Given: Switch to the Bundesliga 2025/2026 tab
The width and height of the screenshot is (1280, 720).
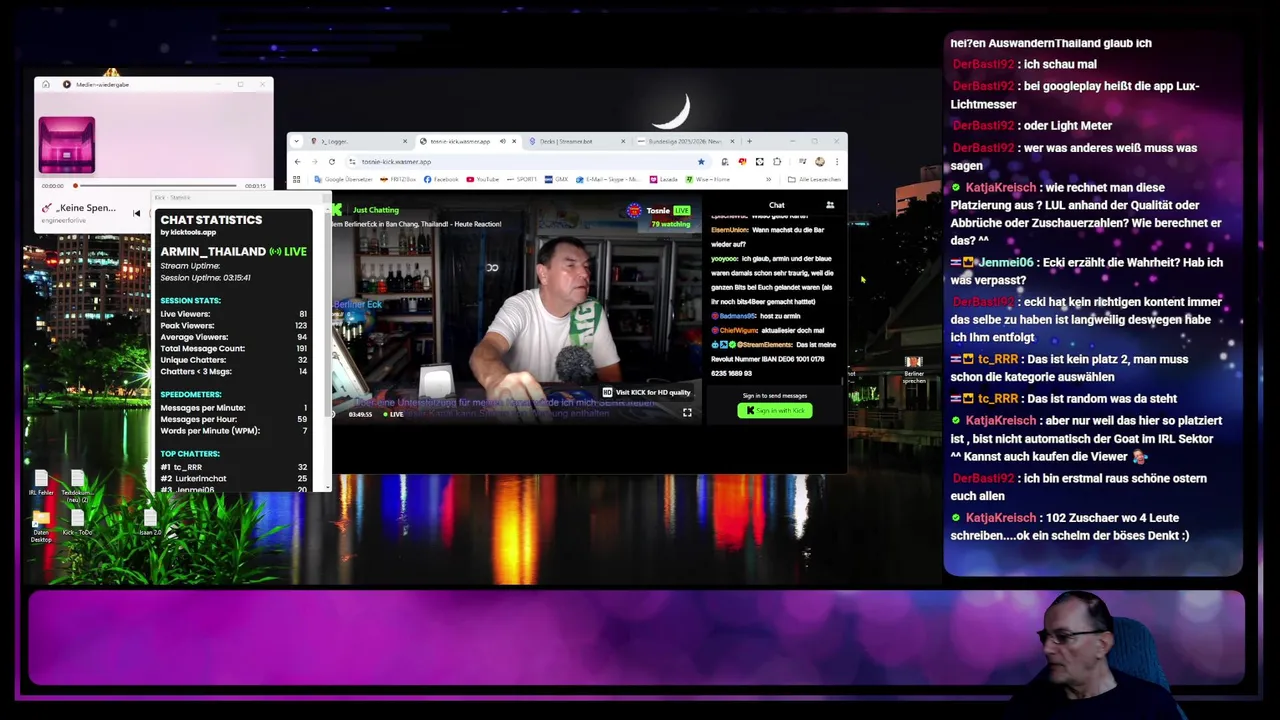Looking at the screenshot, I should pyautogui.click(x=686, y=141).
